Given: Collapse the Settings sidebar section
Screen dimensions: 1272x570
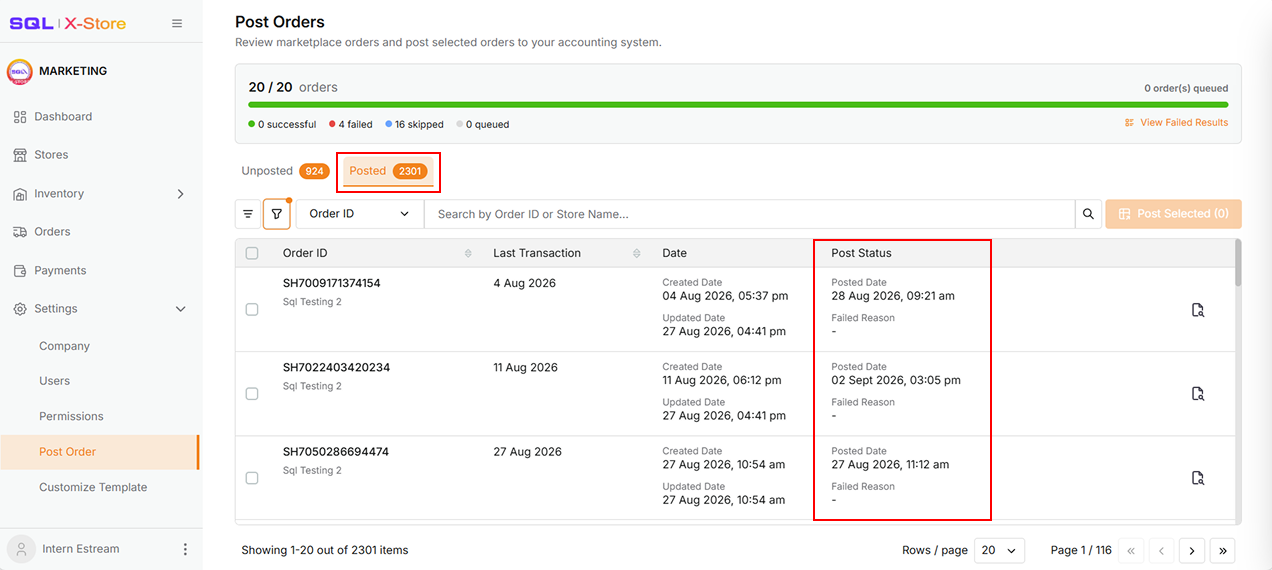Looking at the screenshot, I should (x=181, y=309).
